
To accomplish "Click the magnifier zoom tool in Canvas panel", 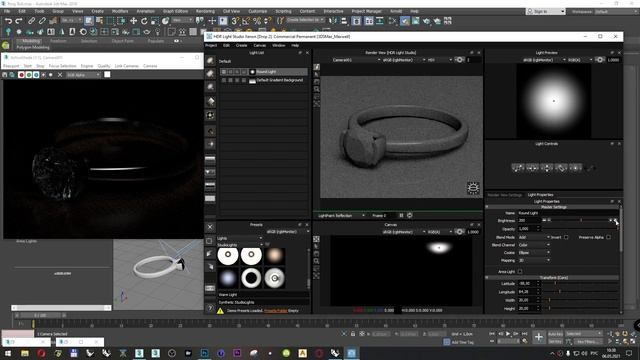I will pyautogui.click(x=316, y=261).
